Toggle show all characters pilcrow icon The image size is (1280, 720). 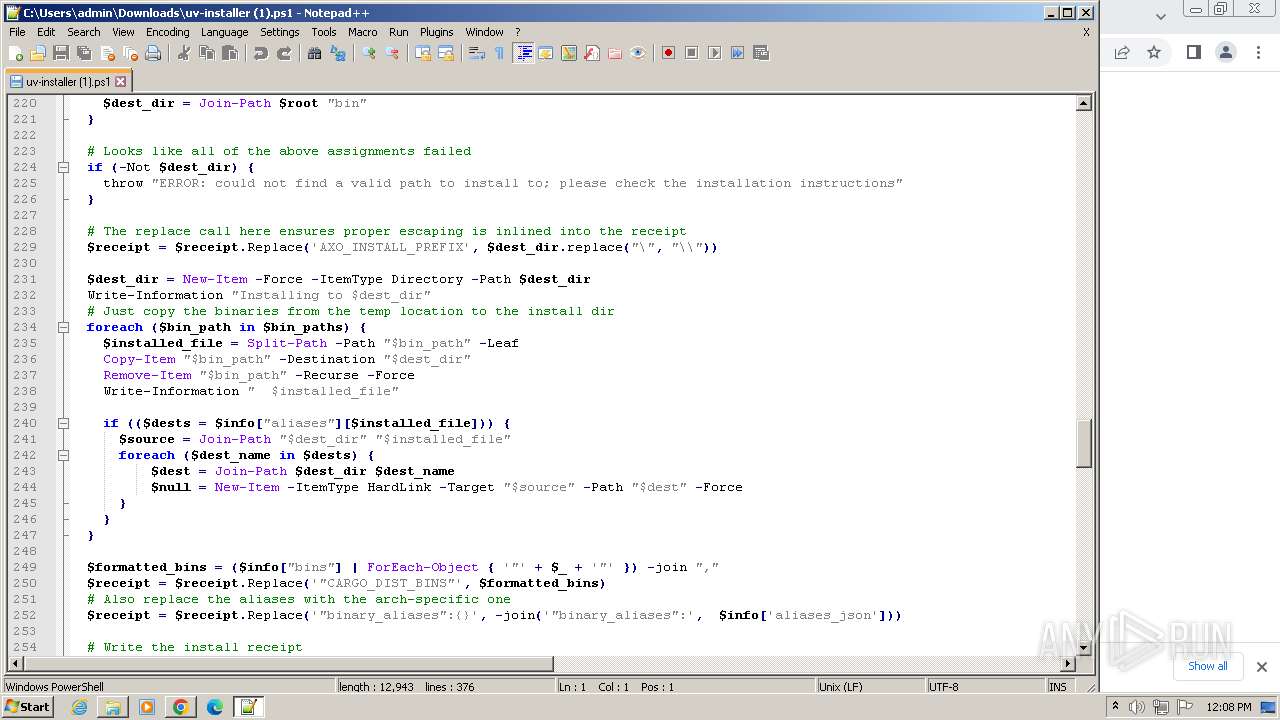(x=499, y=53)
